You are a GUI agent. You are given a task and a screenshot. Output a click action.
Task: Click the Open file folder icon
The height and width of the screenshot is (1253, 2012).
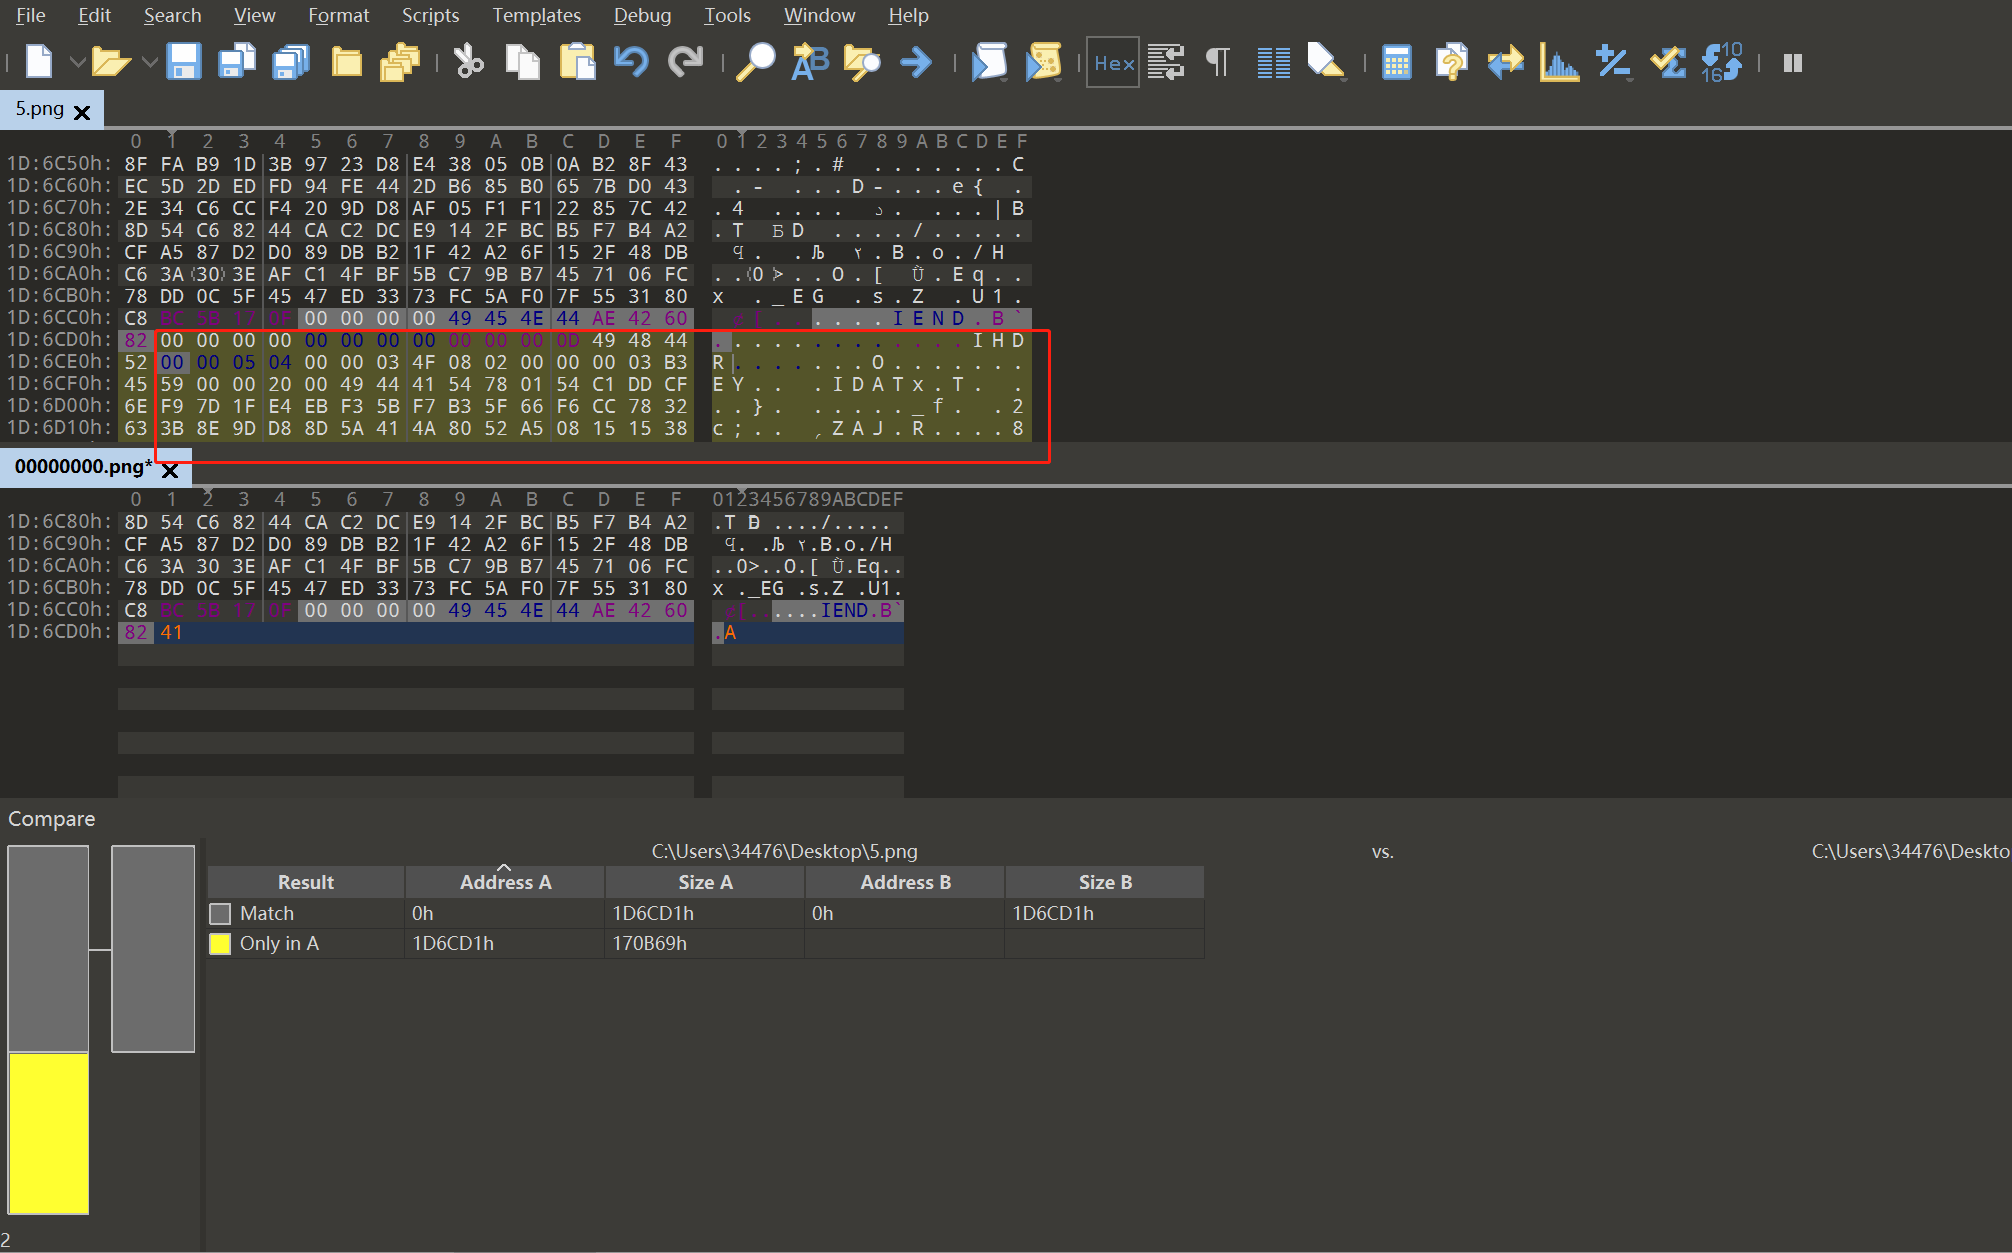110,62
